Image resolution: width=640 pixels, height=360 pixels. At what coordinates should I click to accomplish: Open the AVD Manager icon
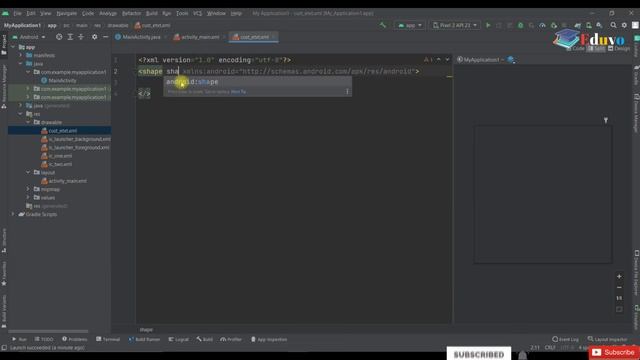coord(588,25)
